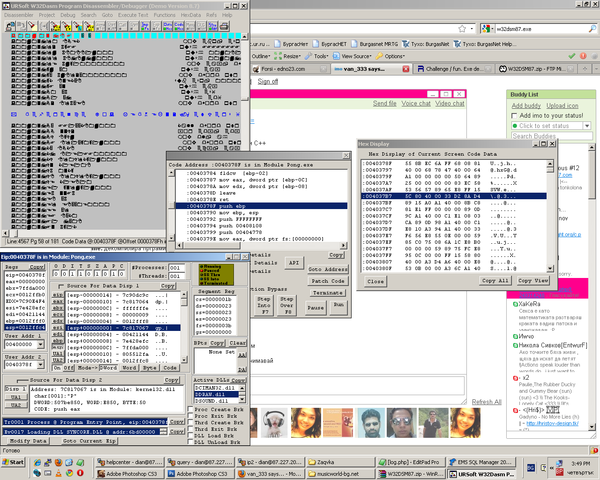The image size is (600, 480).
Task: Tick the Add imo to your status checkbox
Action: (514, 116)
